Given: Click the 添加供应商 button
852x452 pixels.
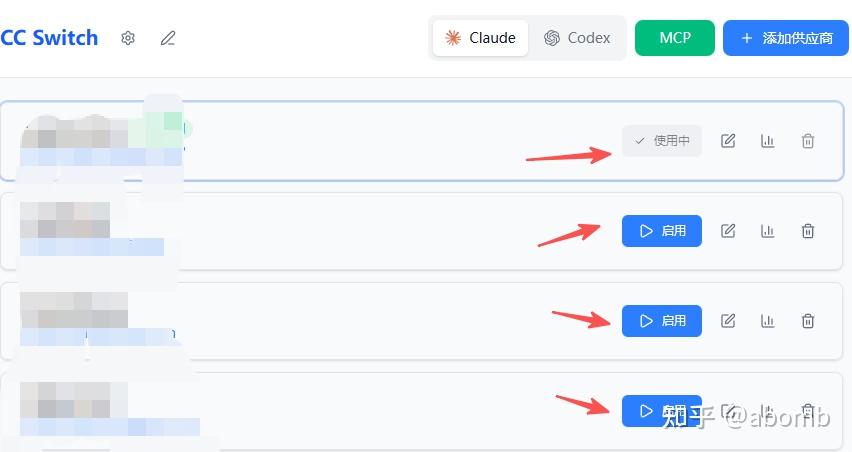Looking at the screenshot, I should coord(786,38).
